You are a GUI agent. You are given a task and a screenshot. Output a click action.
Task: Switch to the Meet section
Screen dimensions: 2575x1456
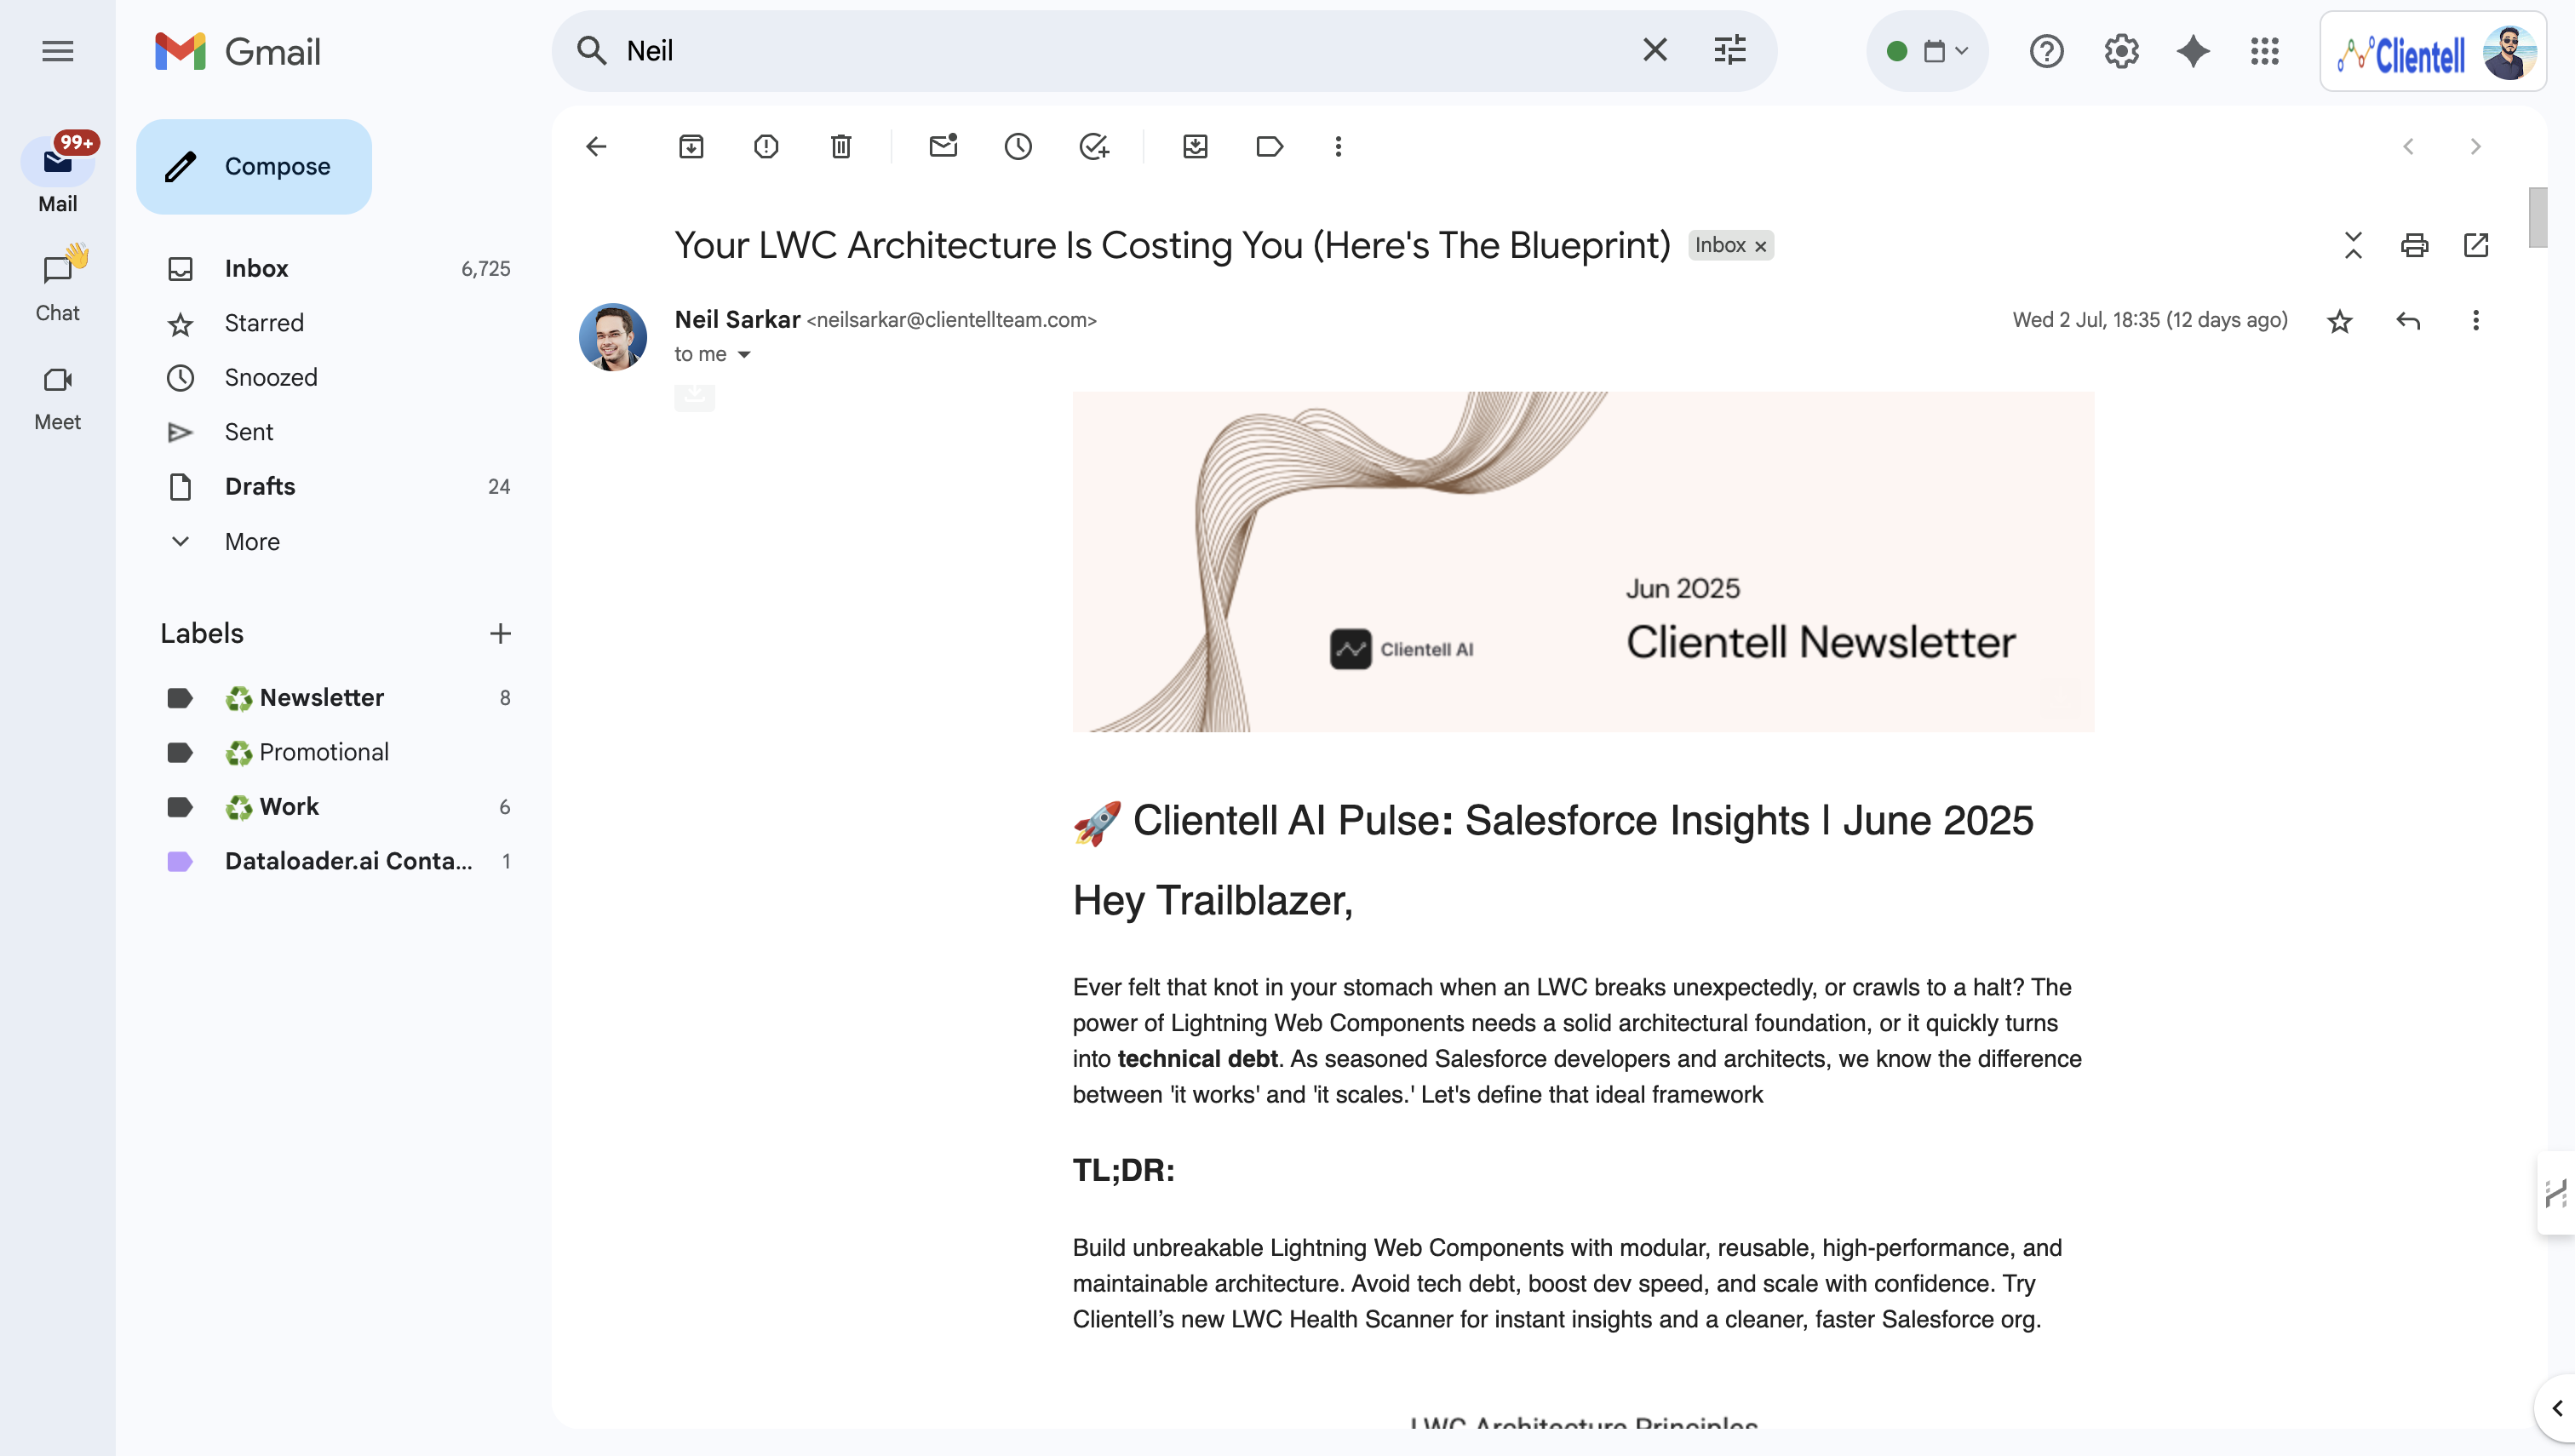click(57, 396)
